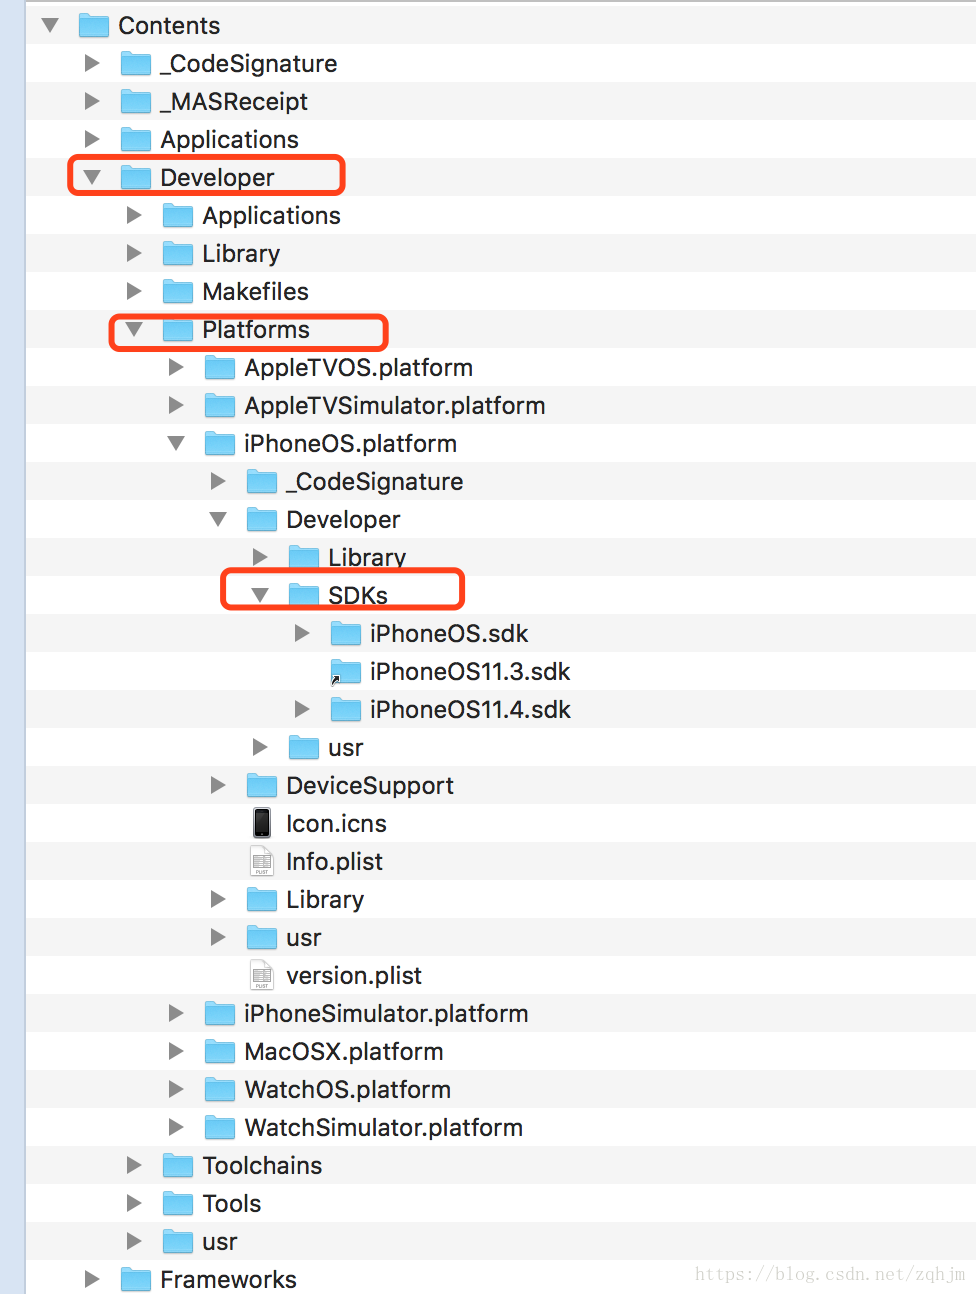976x1294 pixels.
Task: Collapse the Platforms folder triangle
Action: (134, 329)
